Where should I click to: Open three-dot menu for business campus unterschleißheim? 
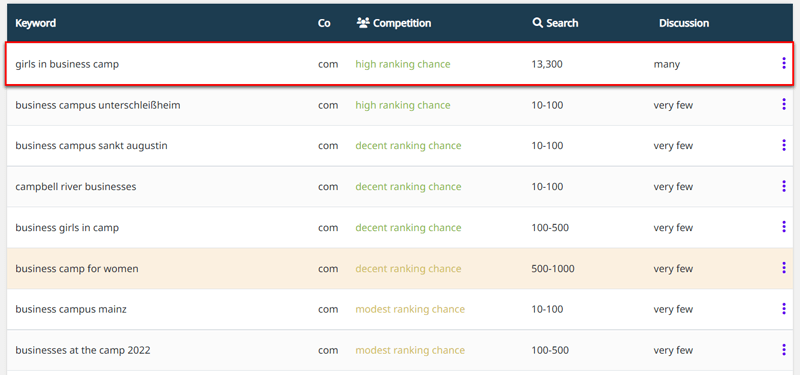(x=784, y=104)
